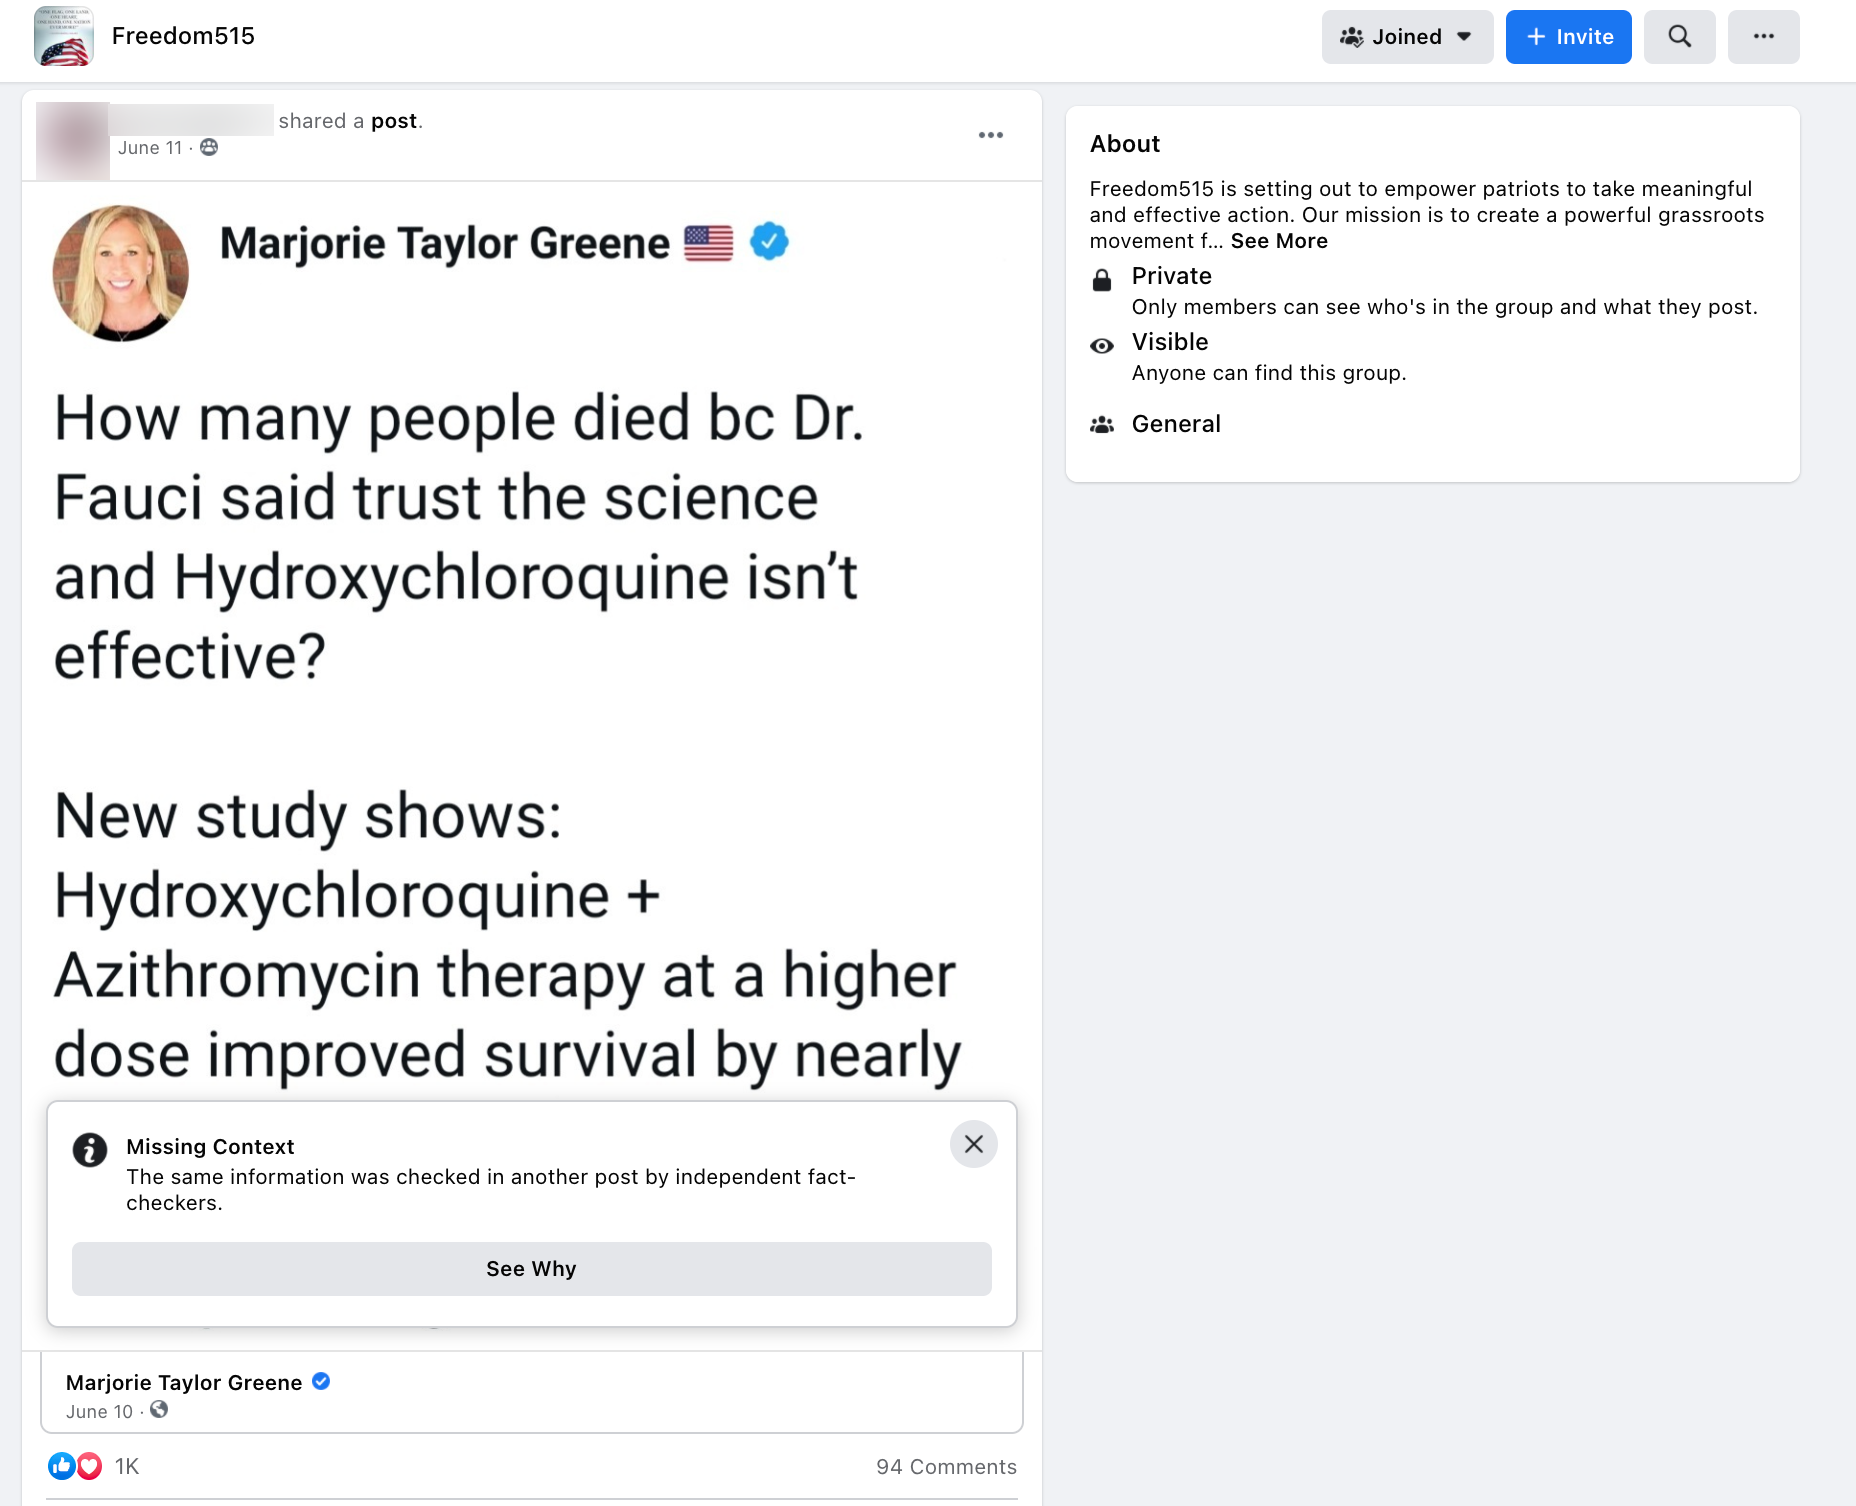This screenshot has width=1856, height=1506.
Task: Click the heart Love reaction icon
Action: [x=89, y=1466]
